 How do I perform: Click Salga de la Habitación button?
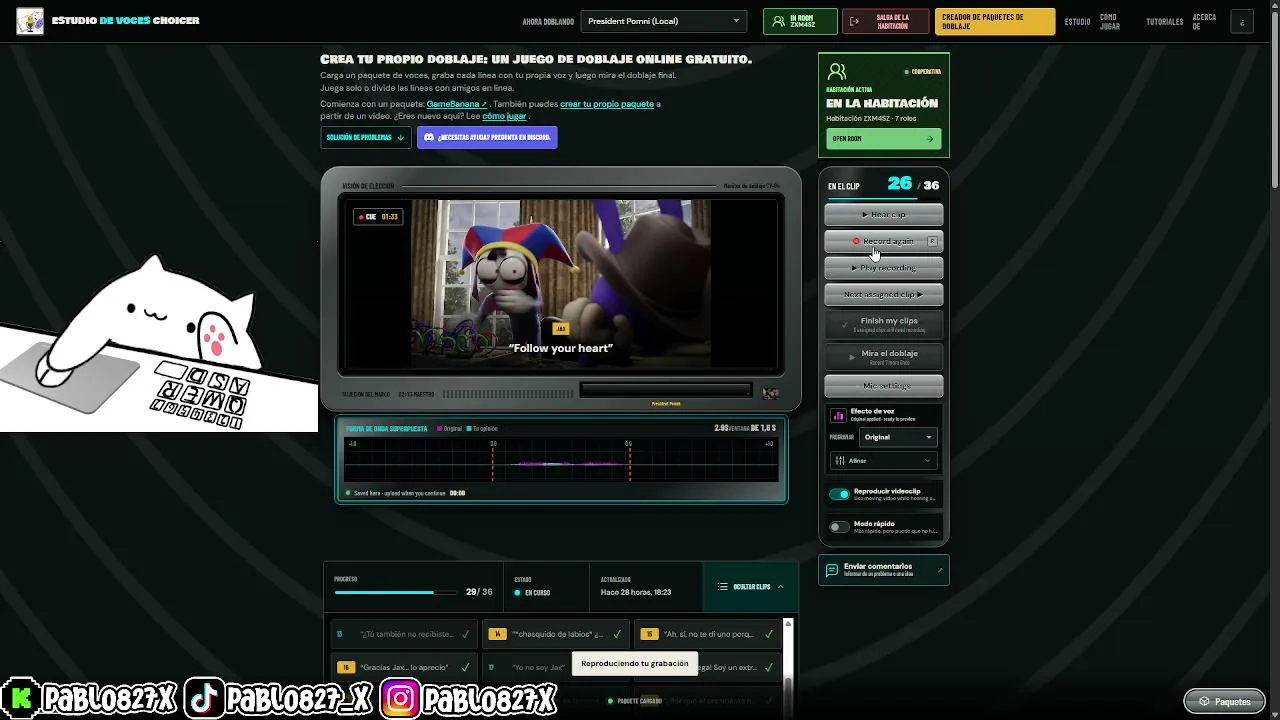(885, 21)
